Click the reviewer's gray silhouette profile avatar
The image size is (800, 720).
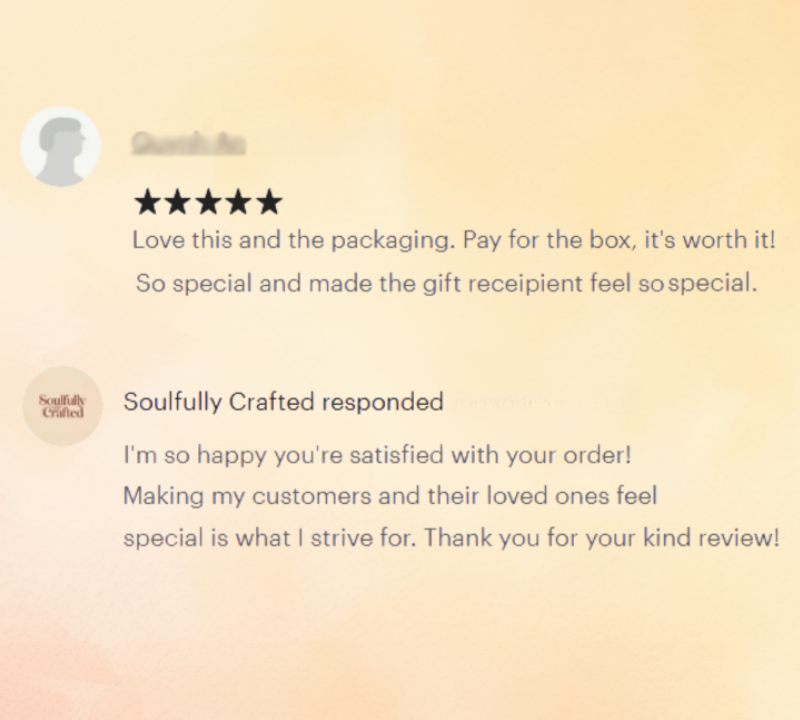(61, 146)
